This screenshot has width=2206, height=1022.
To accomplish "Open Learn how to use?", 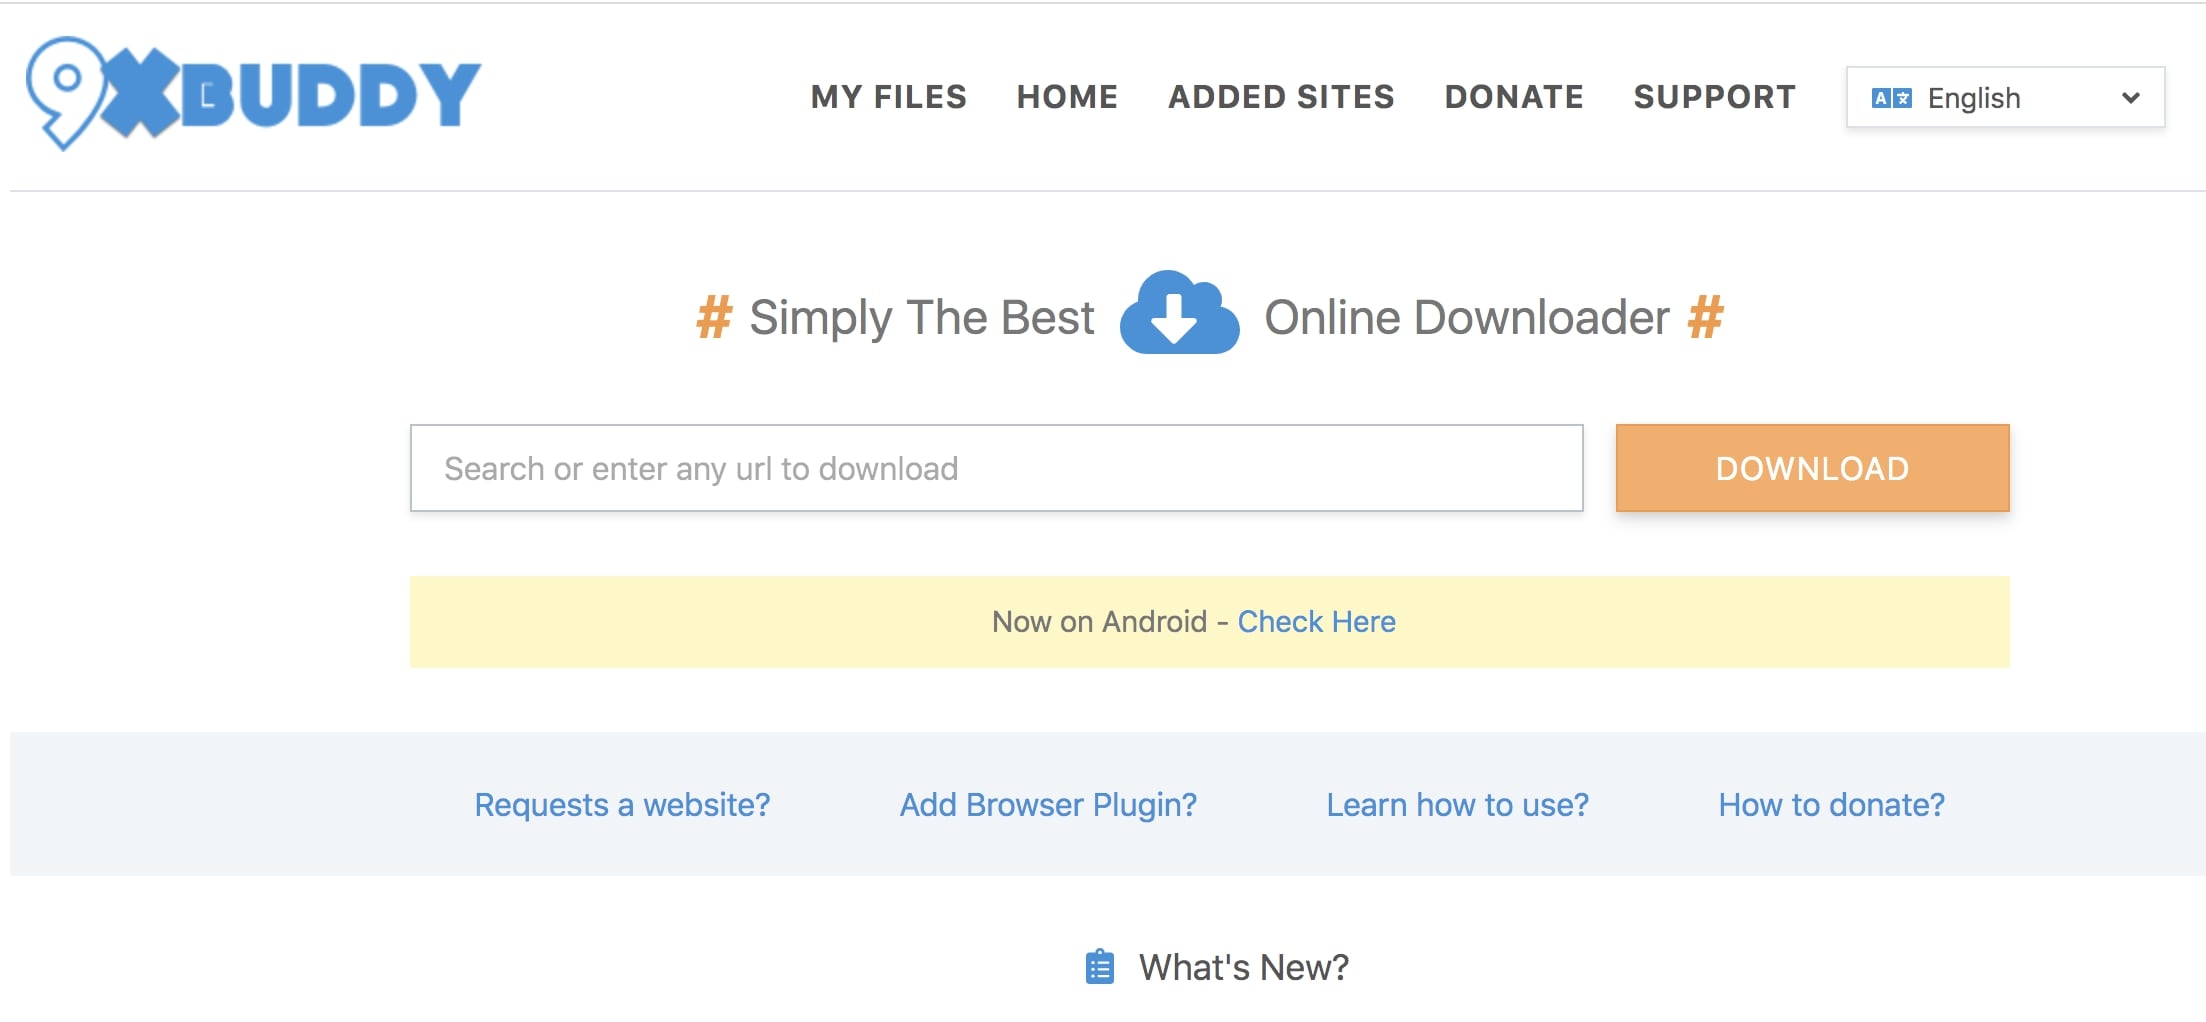I will pos(1458,804).
